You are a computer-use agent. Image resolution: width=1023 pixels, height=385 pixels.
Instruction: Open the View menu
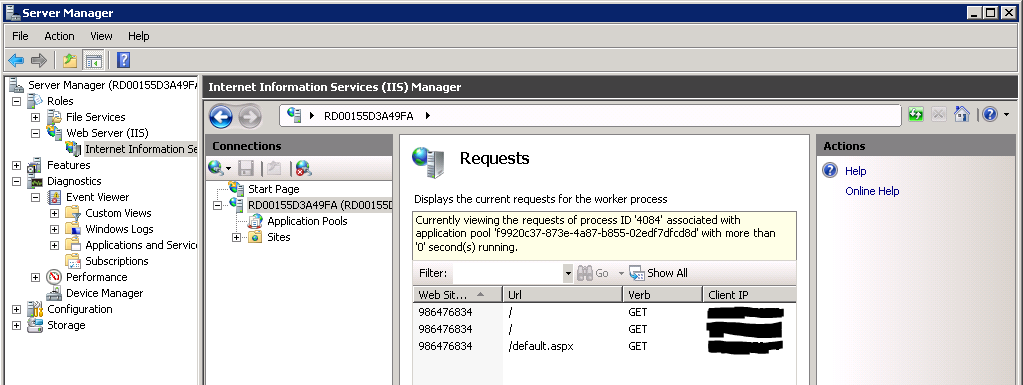(101, 36)
